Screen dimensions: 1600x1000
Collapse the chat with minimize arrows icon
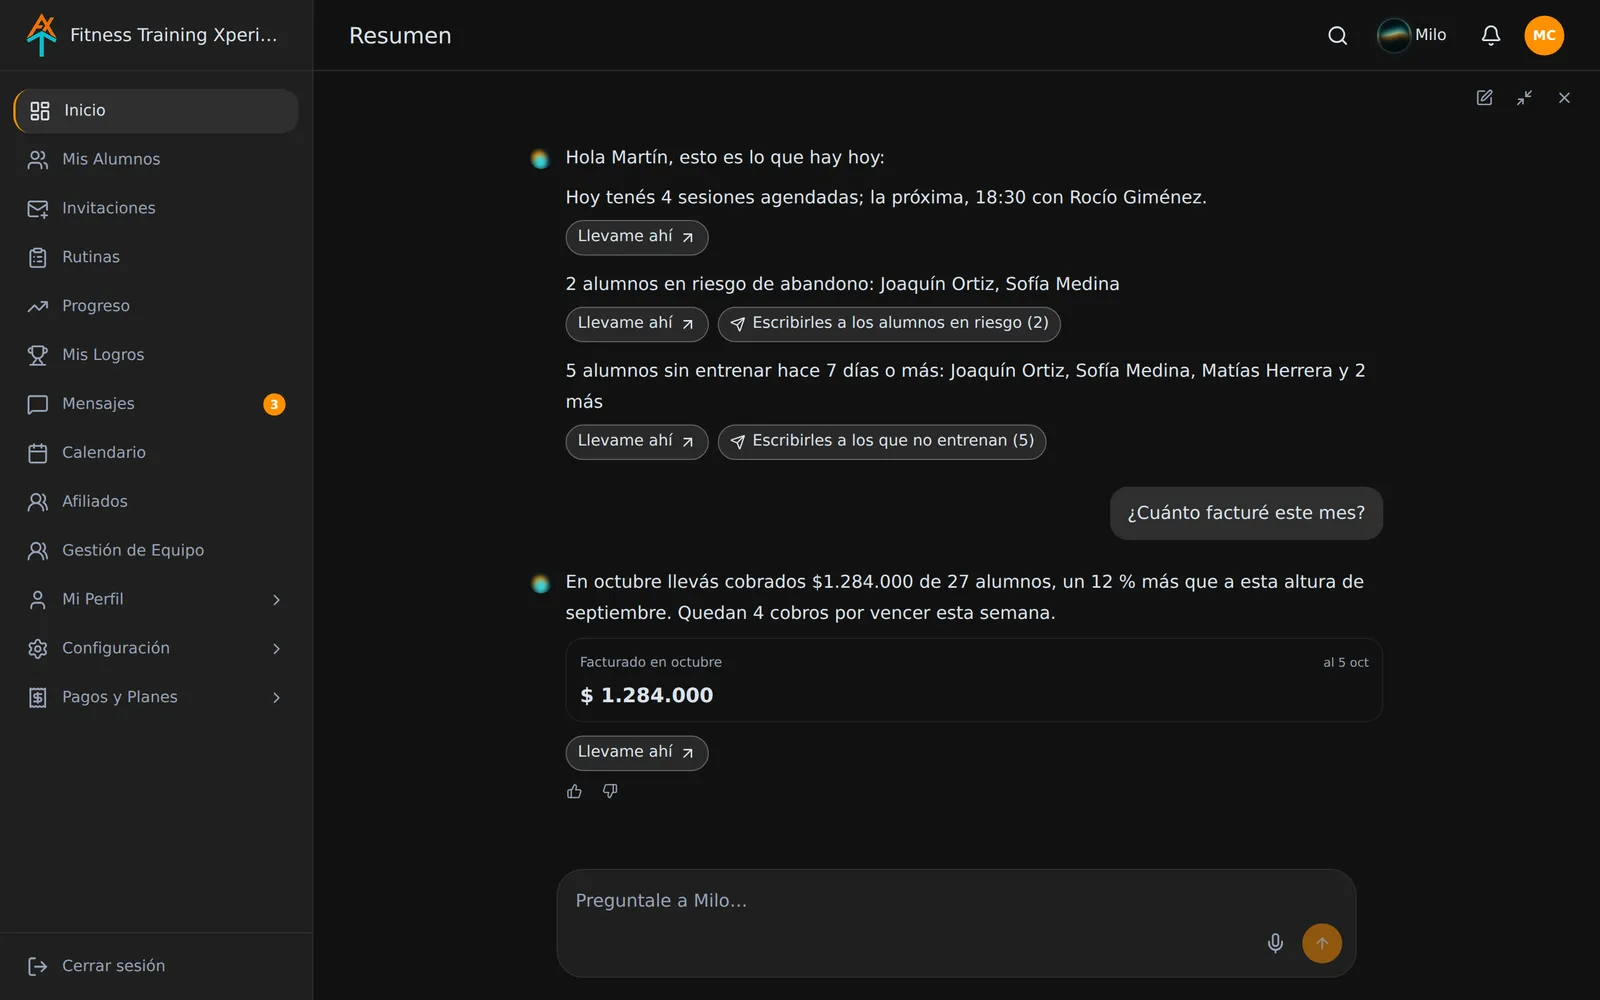point(1524,98)
